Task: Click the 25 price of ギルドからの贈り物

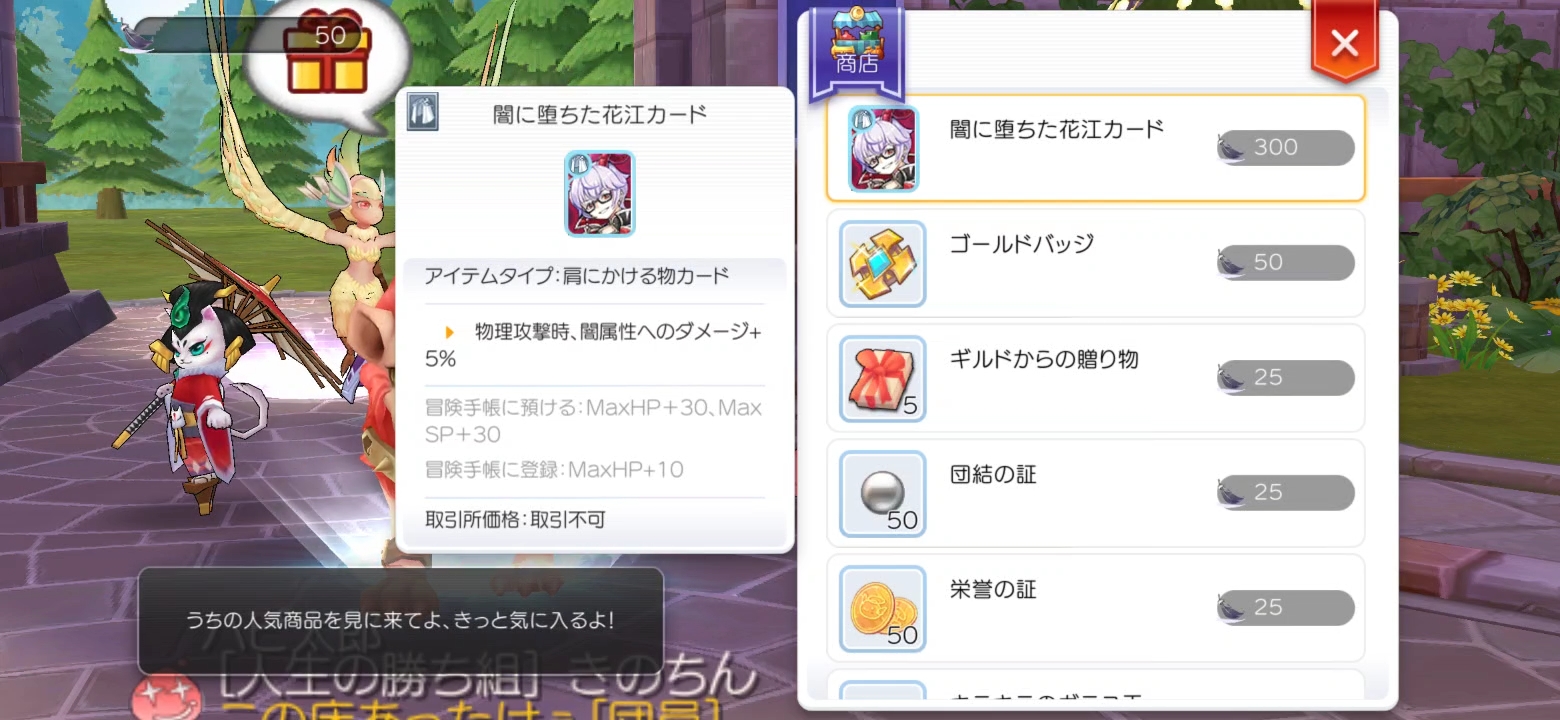Action: tap(1285, 378)
